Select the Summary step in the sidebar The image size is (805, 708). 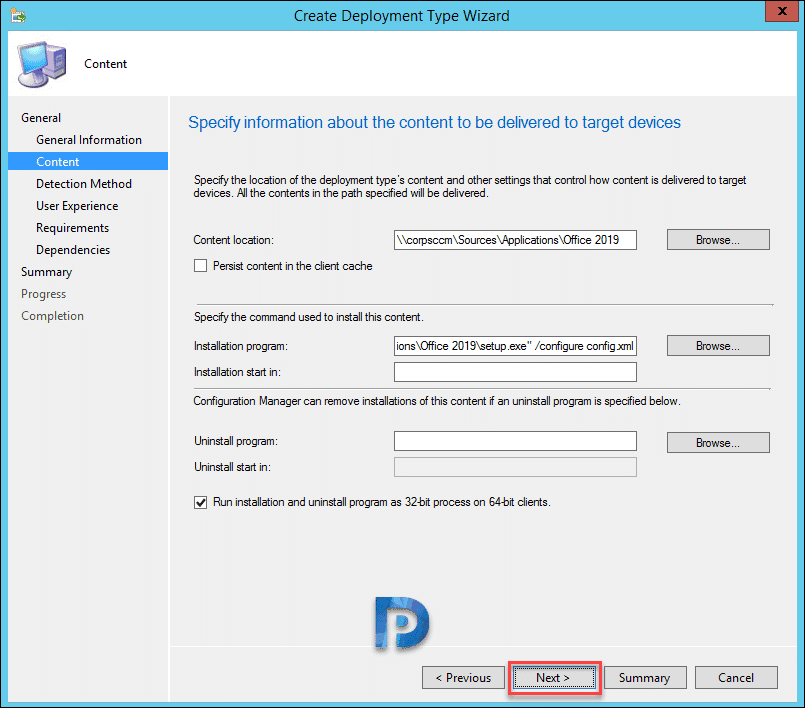pos(46,272)
